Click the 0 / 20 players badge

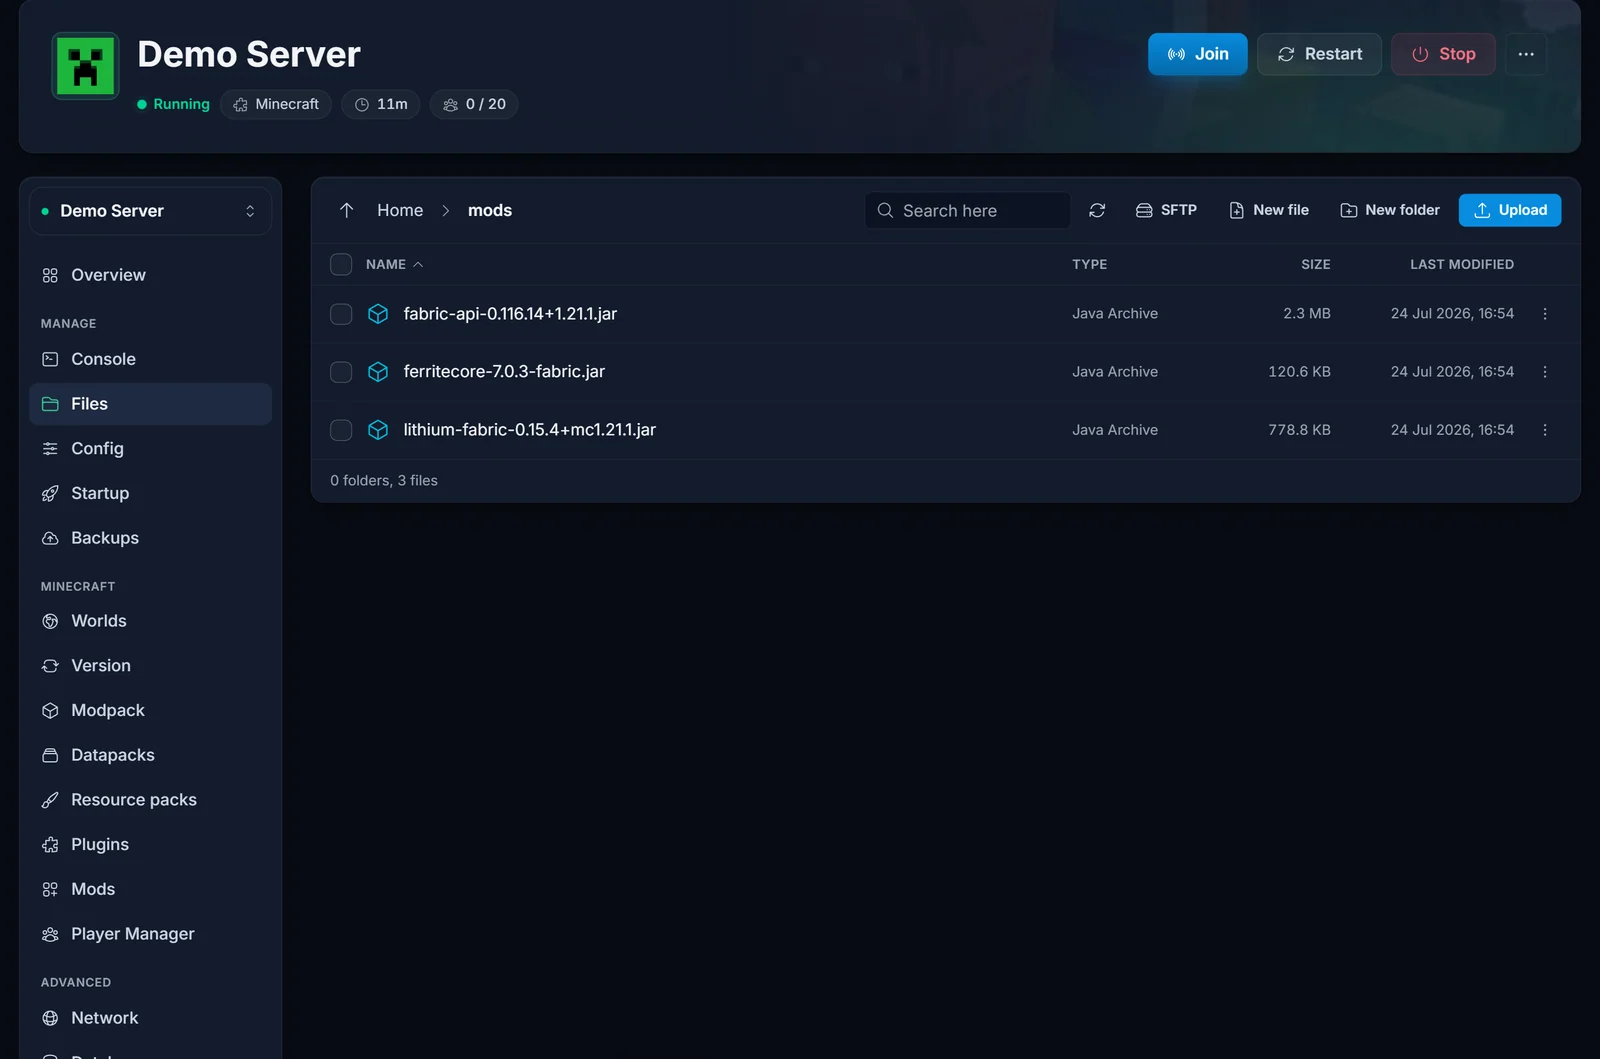[474, 104]
